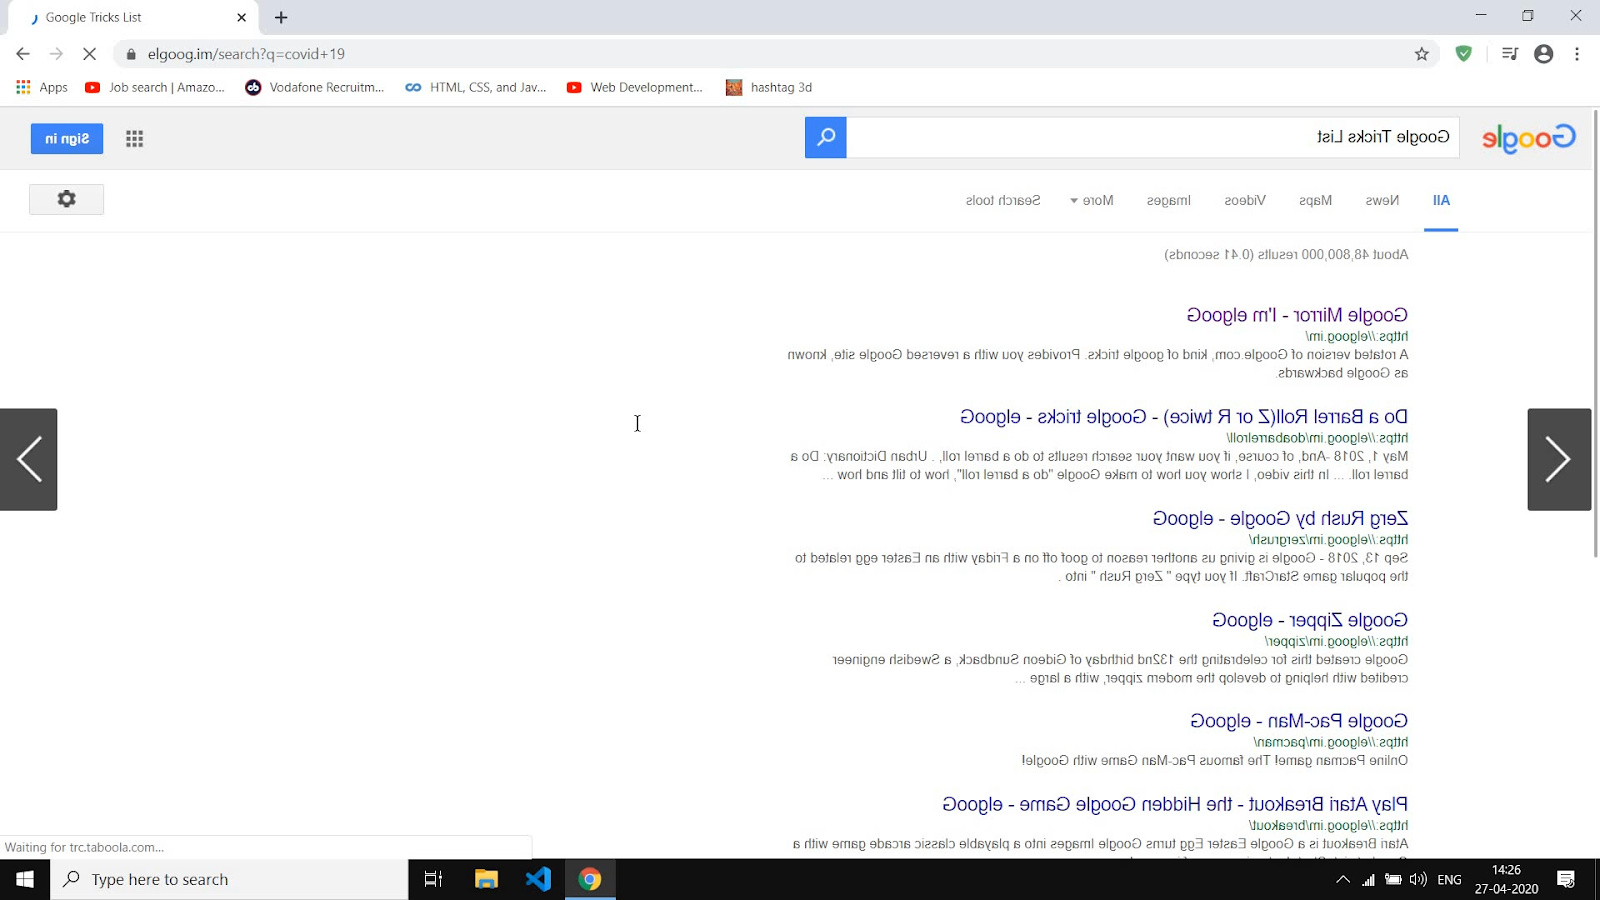
Task: Open Do a Barrel Roll result link
Action: (1184, 417)
